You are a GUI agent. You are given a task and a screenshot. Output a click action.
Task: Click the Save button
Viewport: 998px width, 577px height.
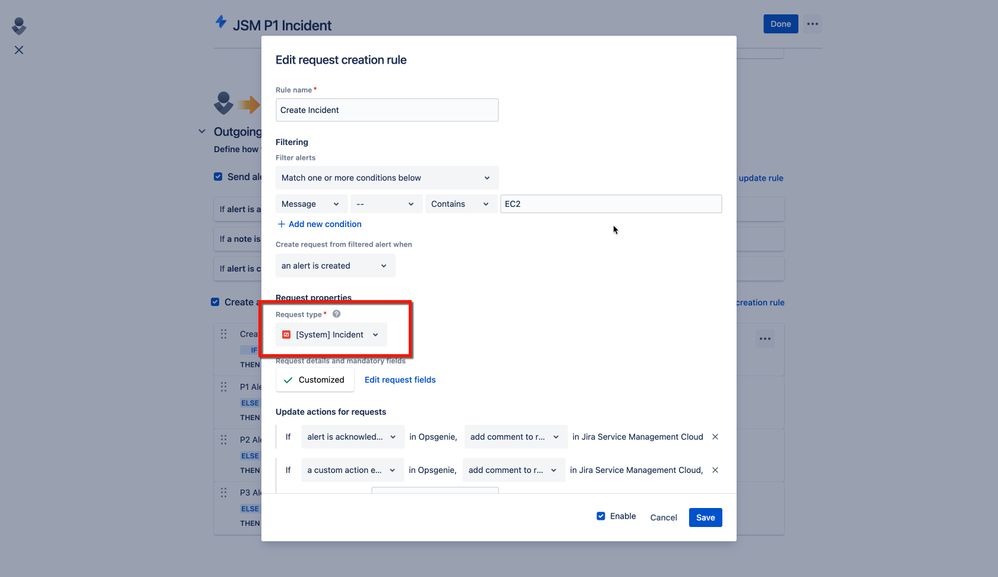click(705, 517)
